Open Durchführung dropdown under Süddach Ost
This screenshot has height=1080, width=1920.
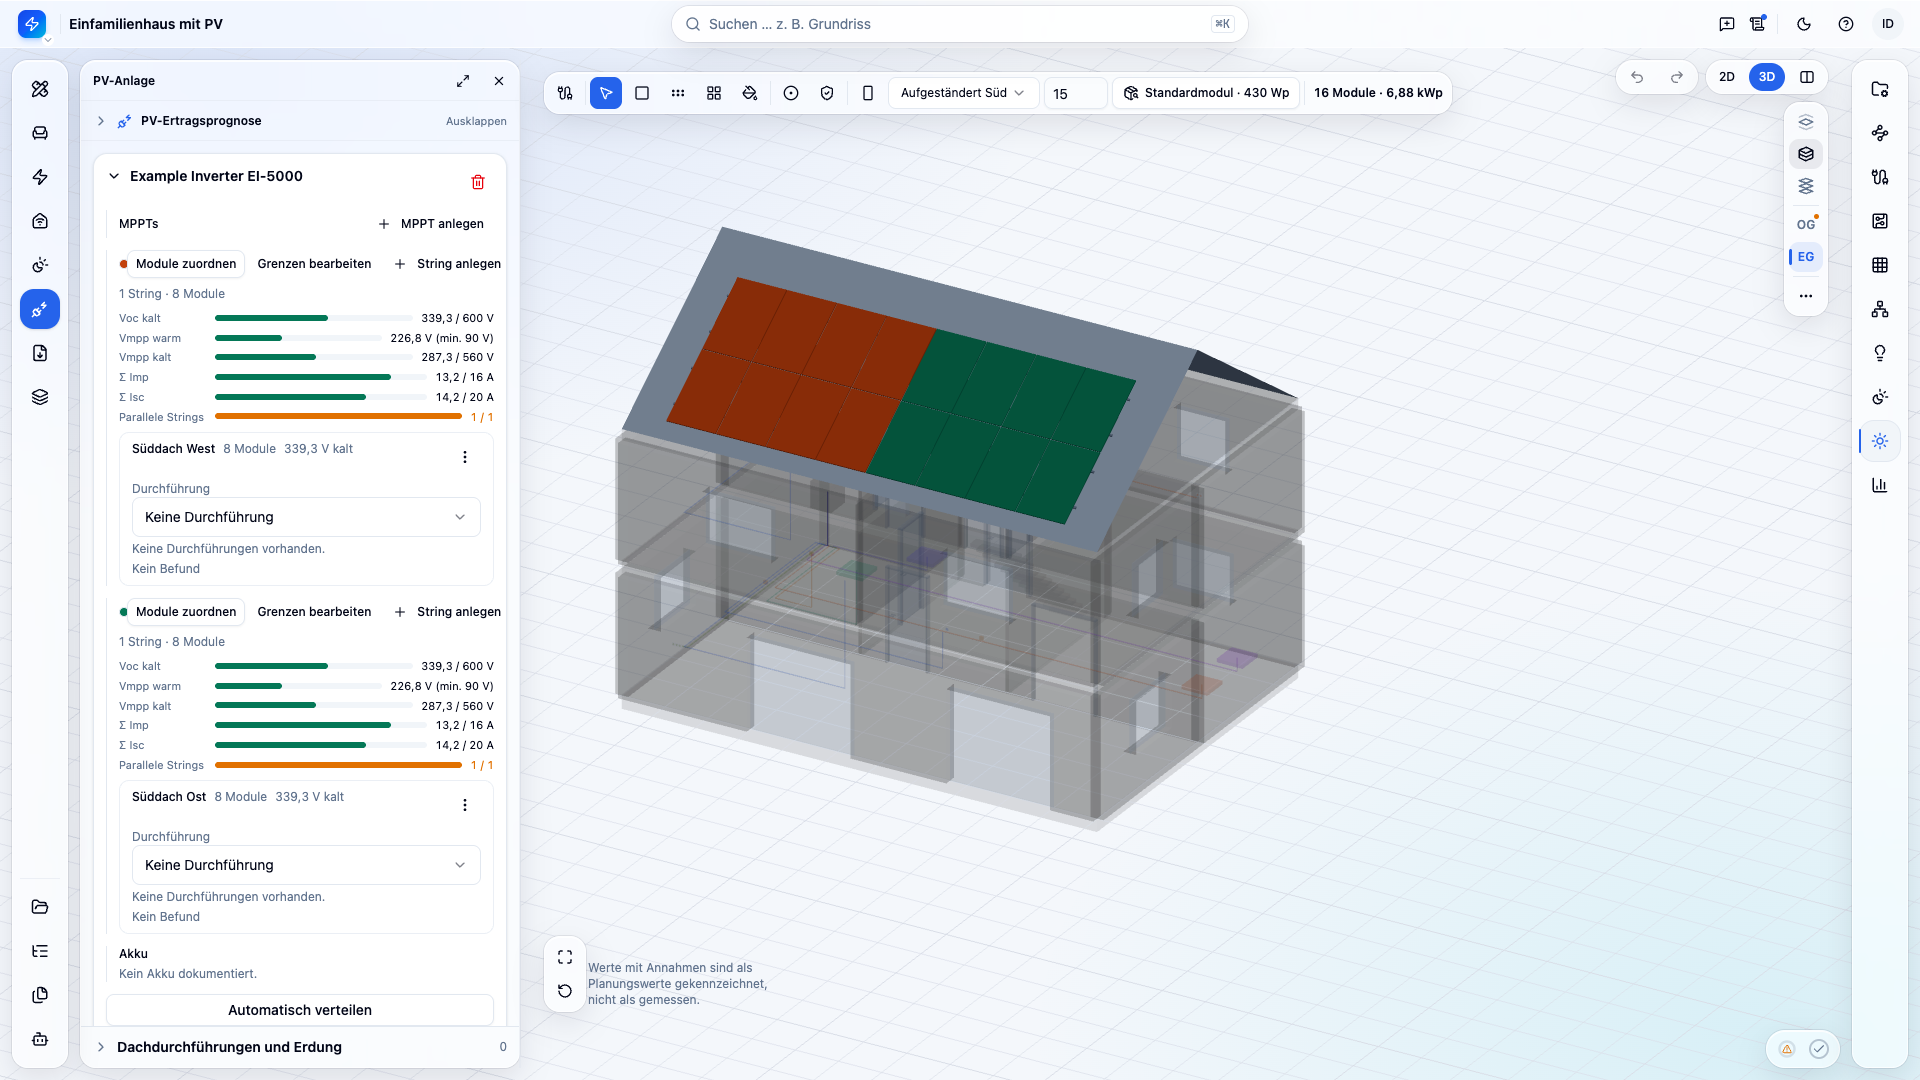pyautogui.click(x=306, y=865)
